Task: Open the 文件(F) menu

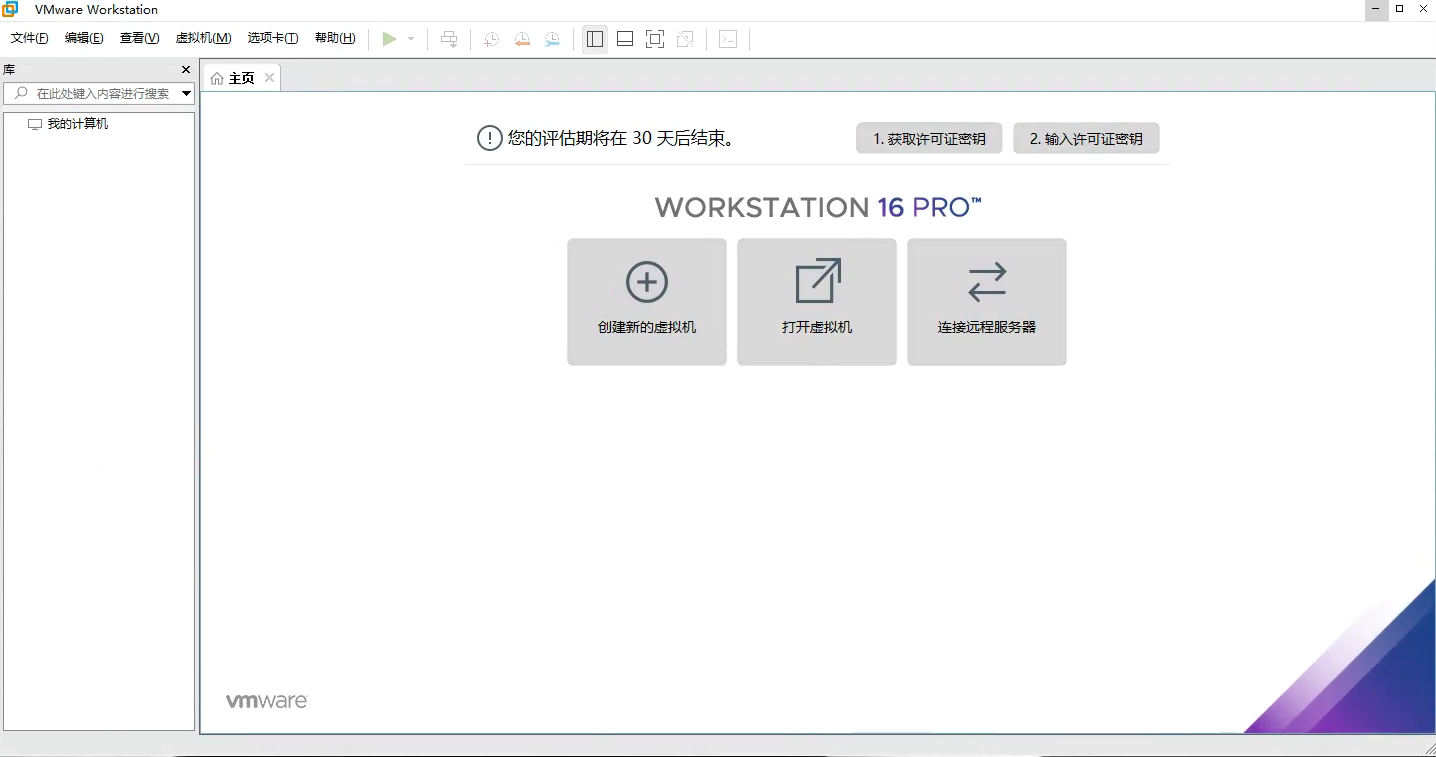Action: [x=30, y=38]
